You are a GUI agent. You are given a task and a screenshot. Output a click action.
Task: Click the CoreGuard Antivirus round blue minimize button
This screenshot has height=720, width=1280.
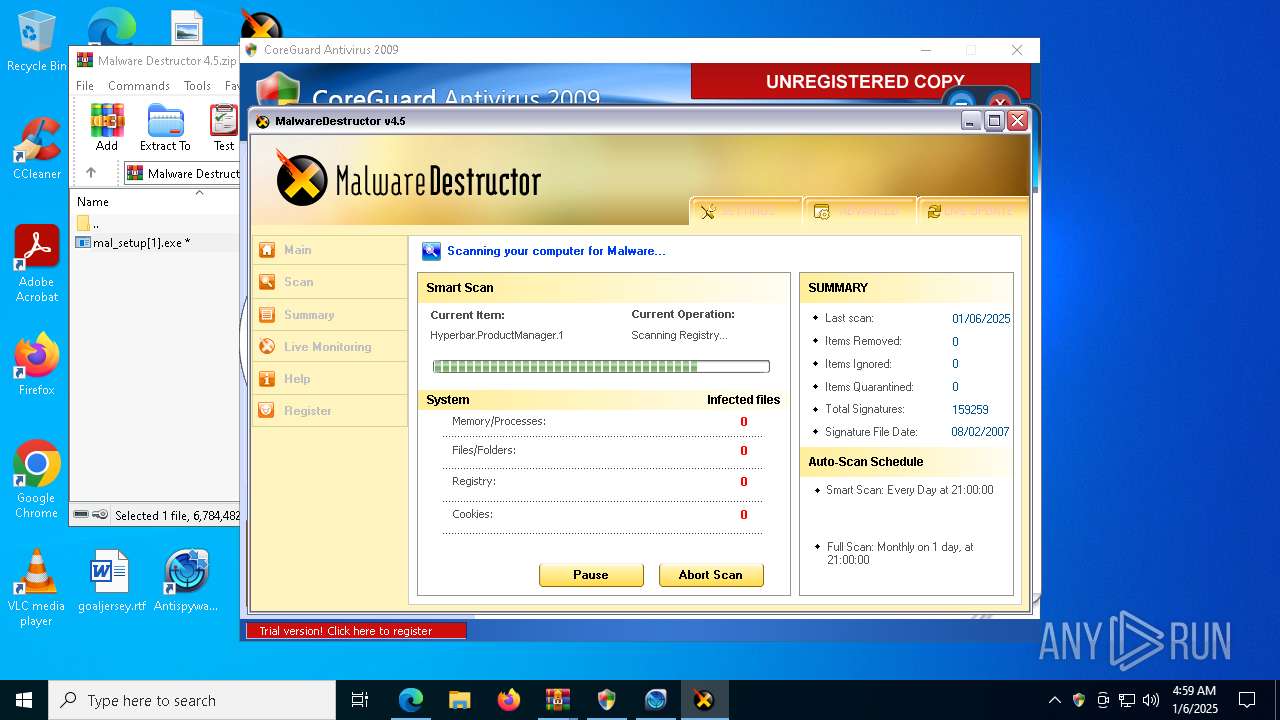pos(960,102)
